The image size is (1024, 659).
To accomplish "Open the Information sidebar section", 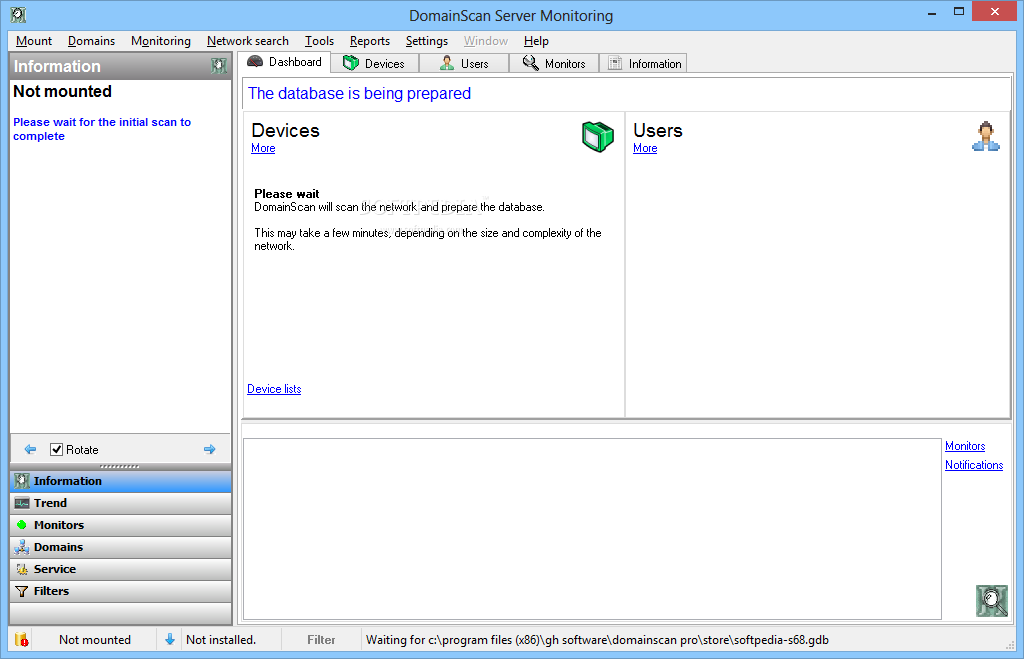I will coord(120,481).
